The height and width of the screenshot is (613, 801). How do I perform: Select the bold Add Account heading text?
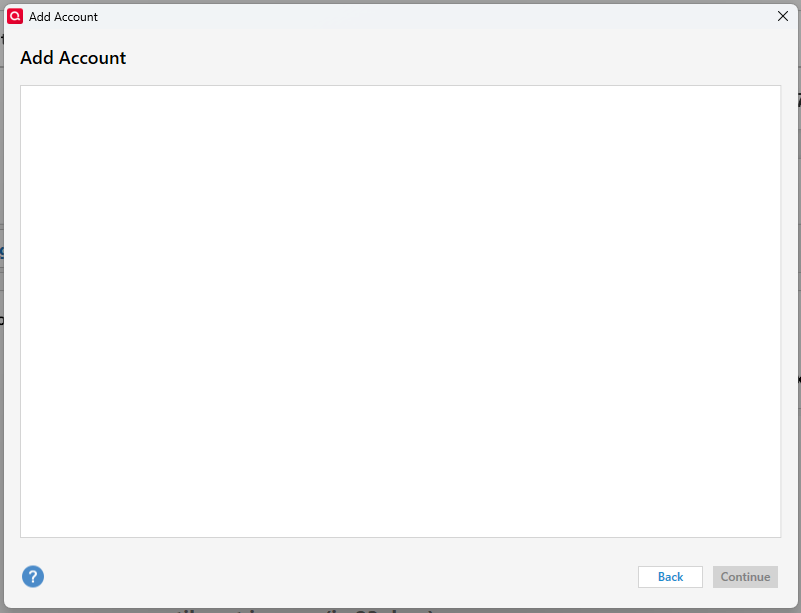pyautogui.click(x=73, y=58)
